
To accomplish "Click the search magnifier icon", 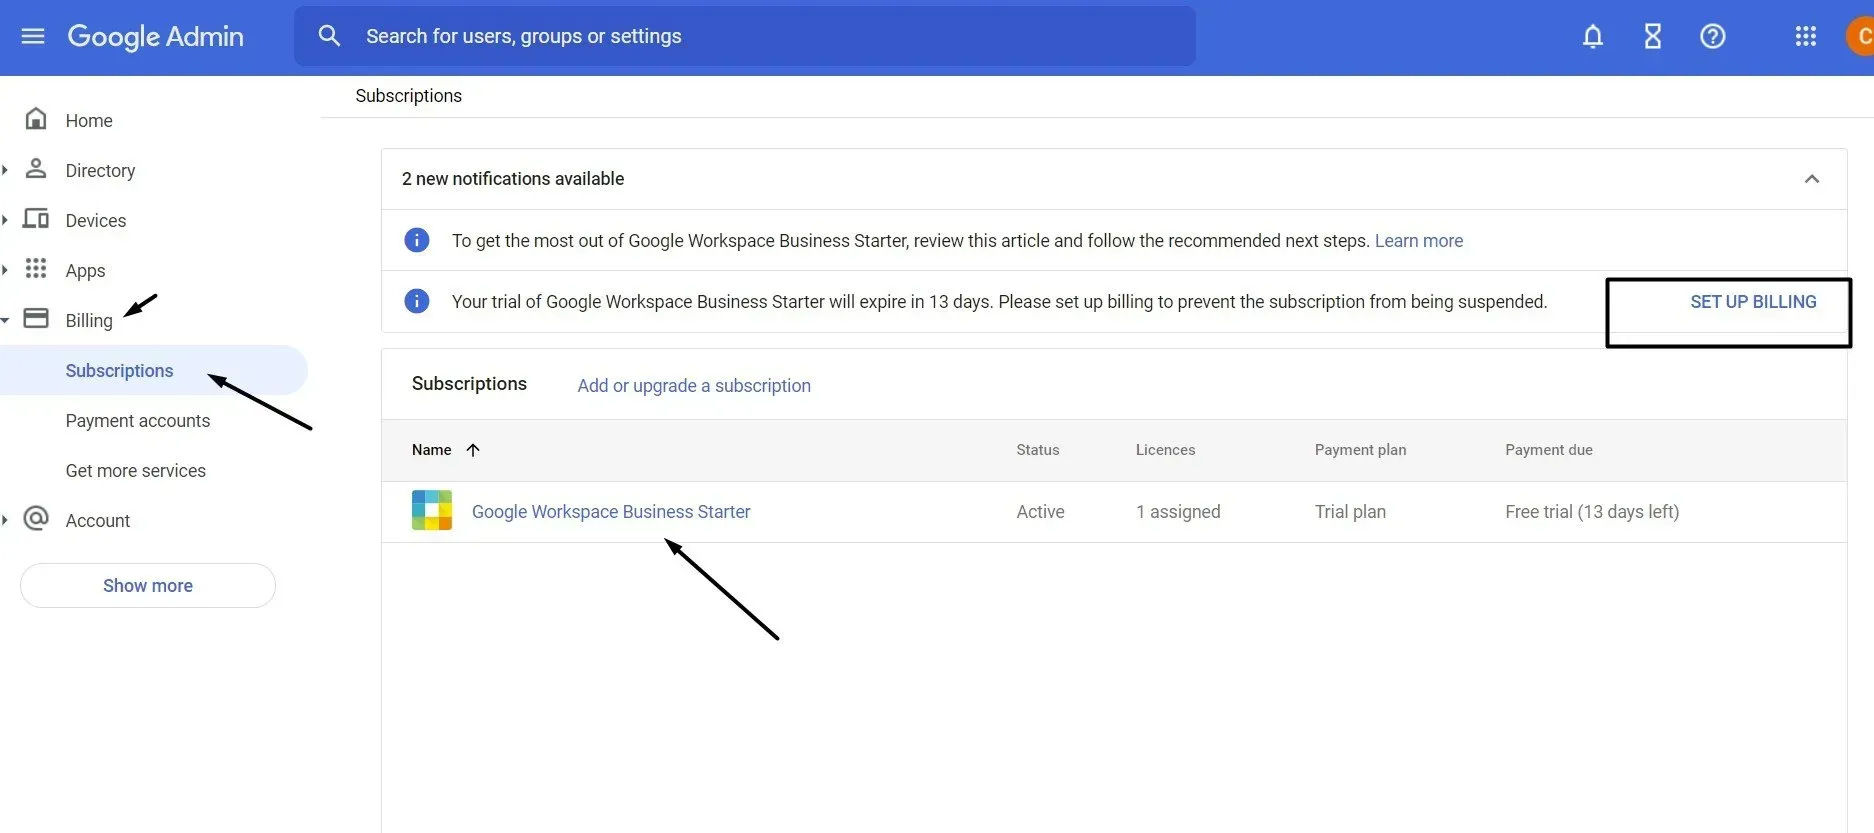I will click(x=329, y=36).
